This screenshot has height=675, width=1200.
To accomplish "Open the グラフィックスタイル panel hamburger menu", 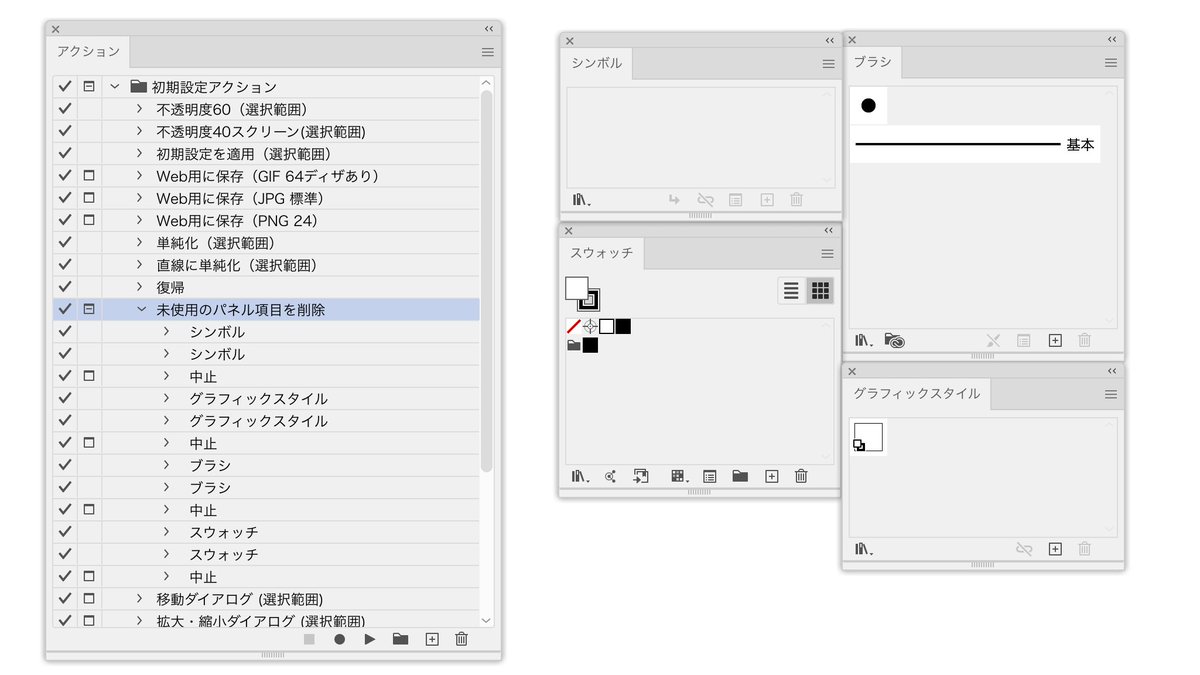I will (1111, 395).
